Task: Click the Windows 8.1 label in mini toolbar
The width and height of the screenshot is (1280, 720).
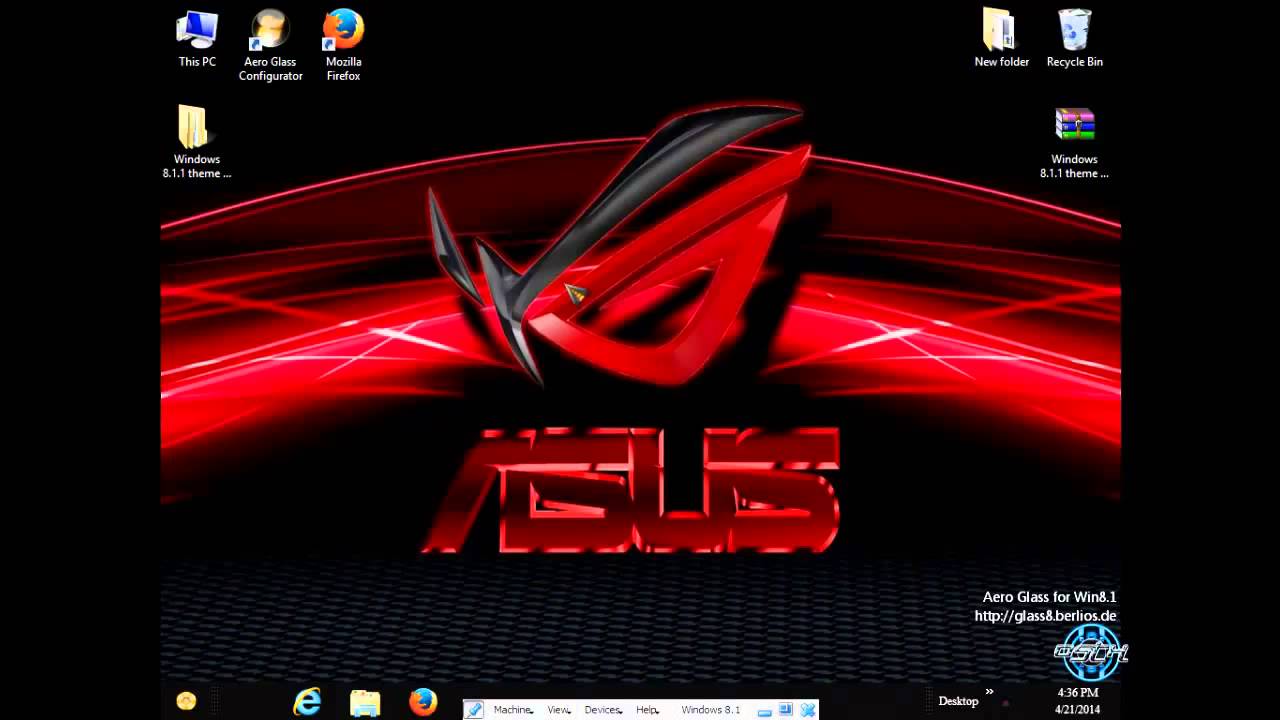Action: coord(710,710)
